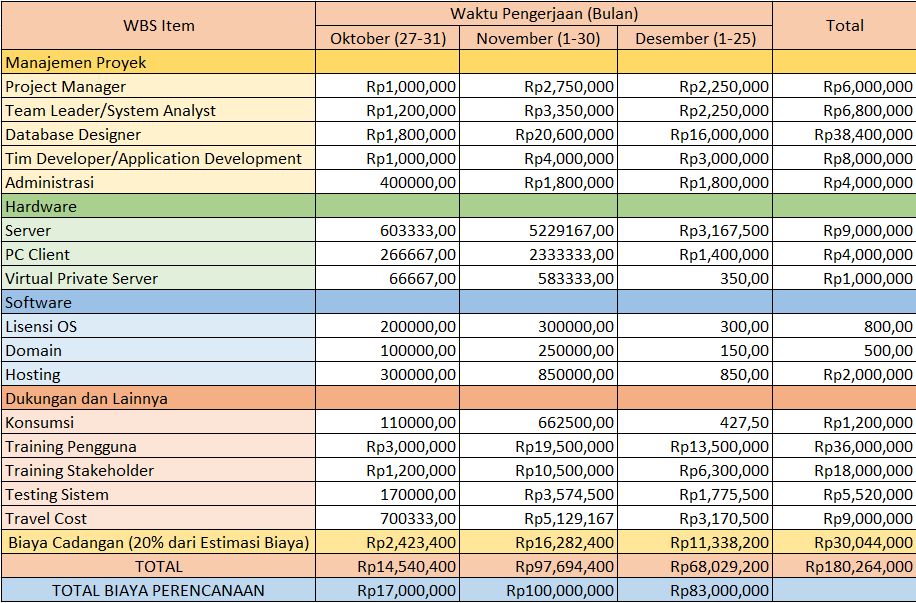This screenshot has height=603, width=916.
Task: Select Database Designer November value Rp20,600,000
Action: pos(539,134)
